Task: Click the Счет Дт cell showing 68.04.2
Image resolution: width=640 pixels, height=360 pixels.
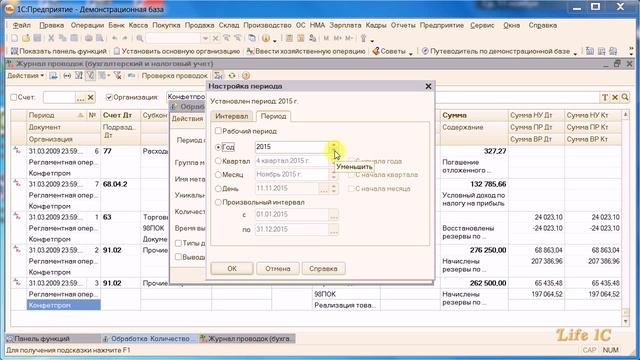Action: (120, 184)
